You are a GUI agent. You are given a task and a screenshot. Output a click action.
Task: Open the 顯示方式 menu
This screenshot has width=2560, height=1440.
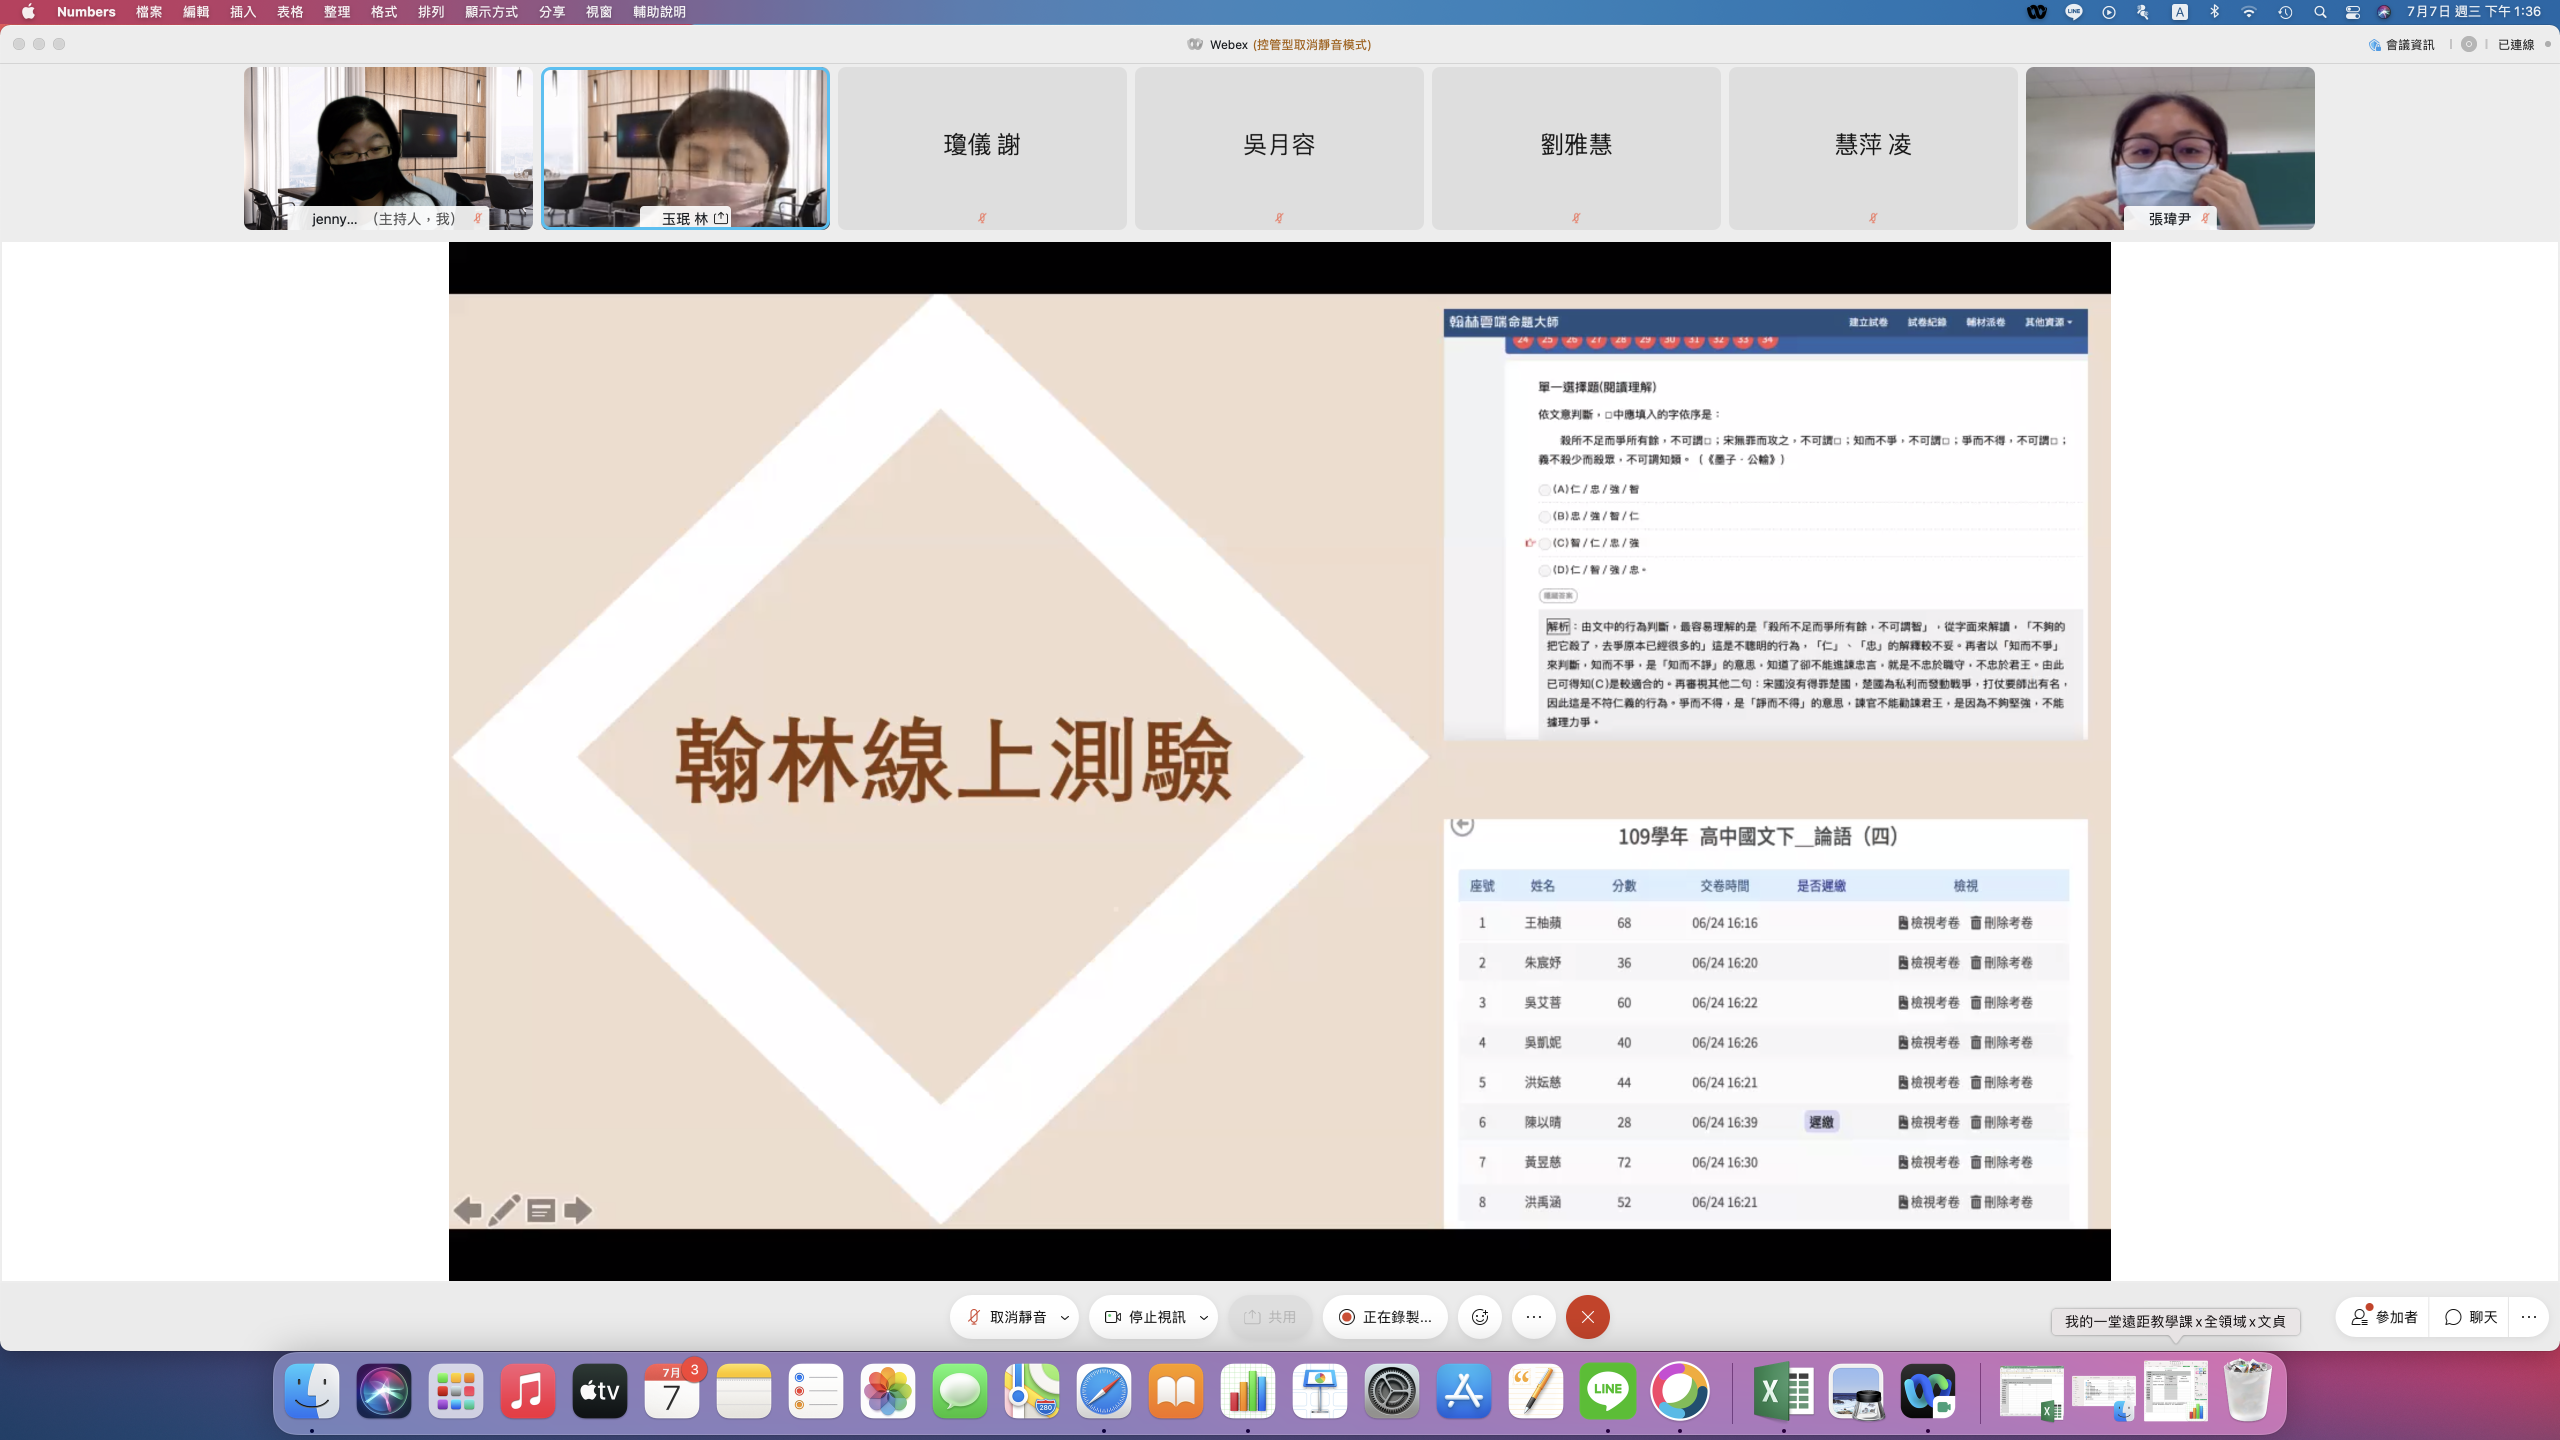coord(491,12)
